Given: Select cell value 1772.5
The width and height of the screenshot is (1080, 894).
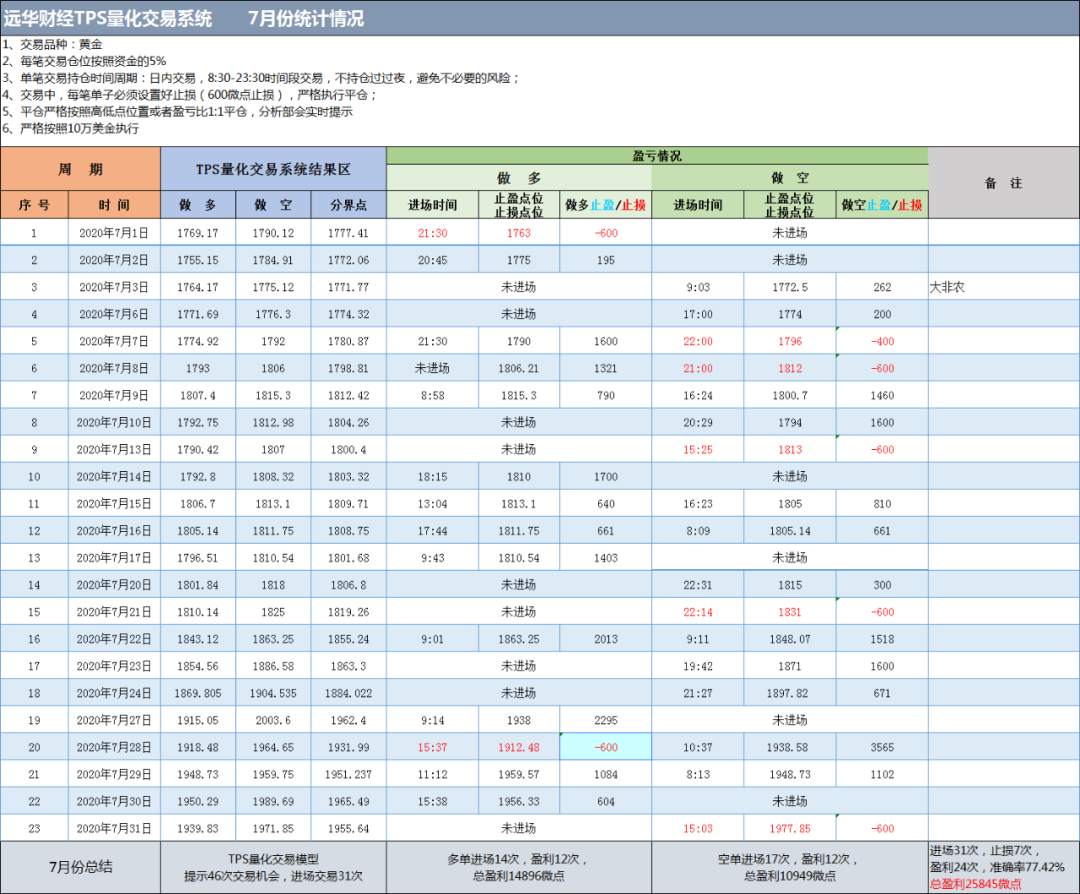Looking at the screenshot, I should pos(790,287).
